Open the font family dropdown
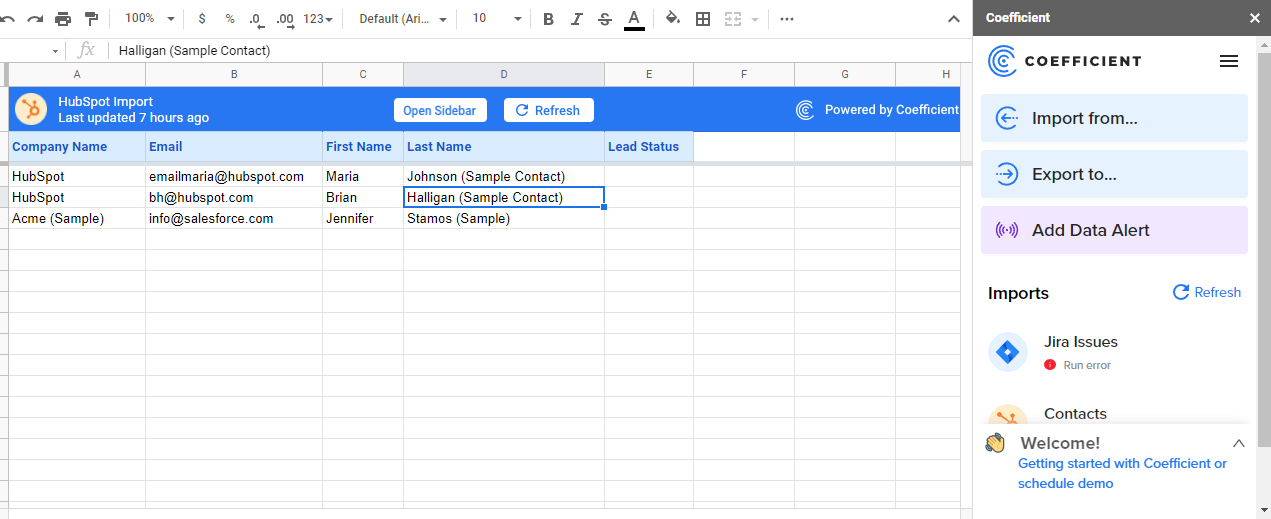Screen dimensions: 1271x519 [403, 19]
